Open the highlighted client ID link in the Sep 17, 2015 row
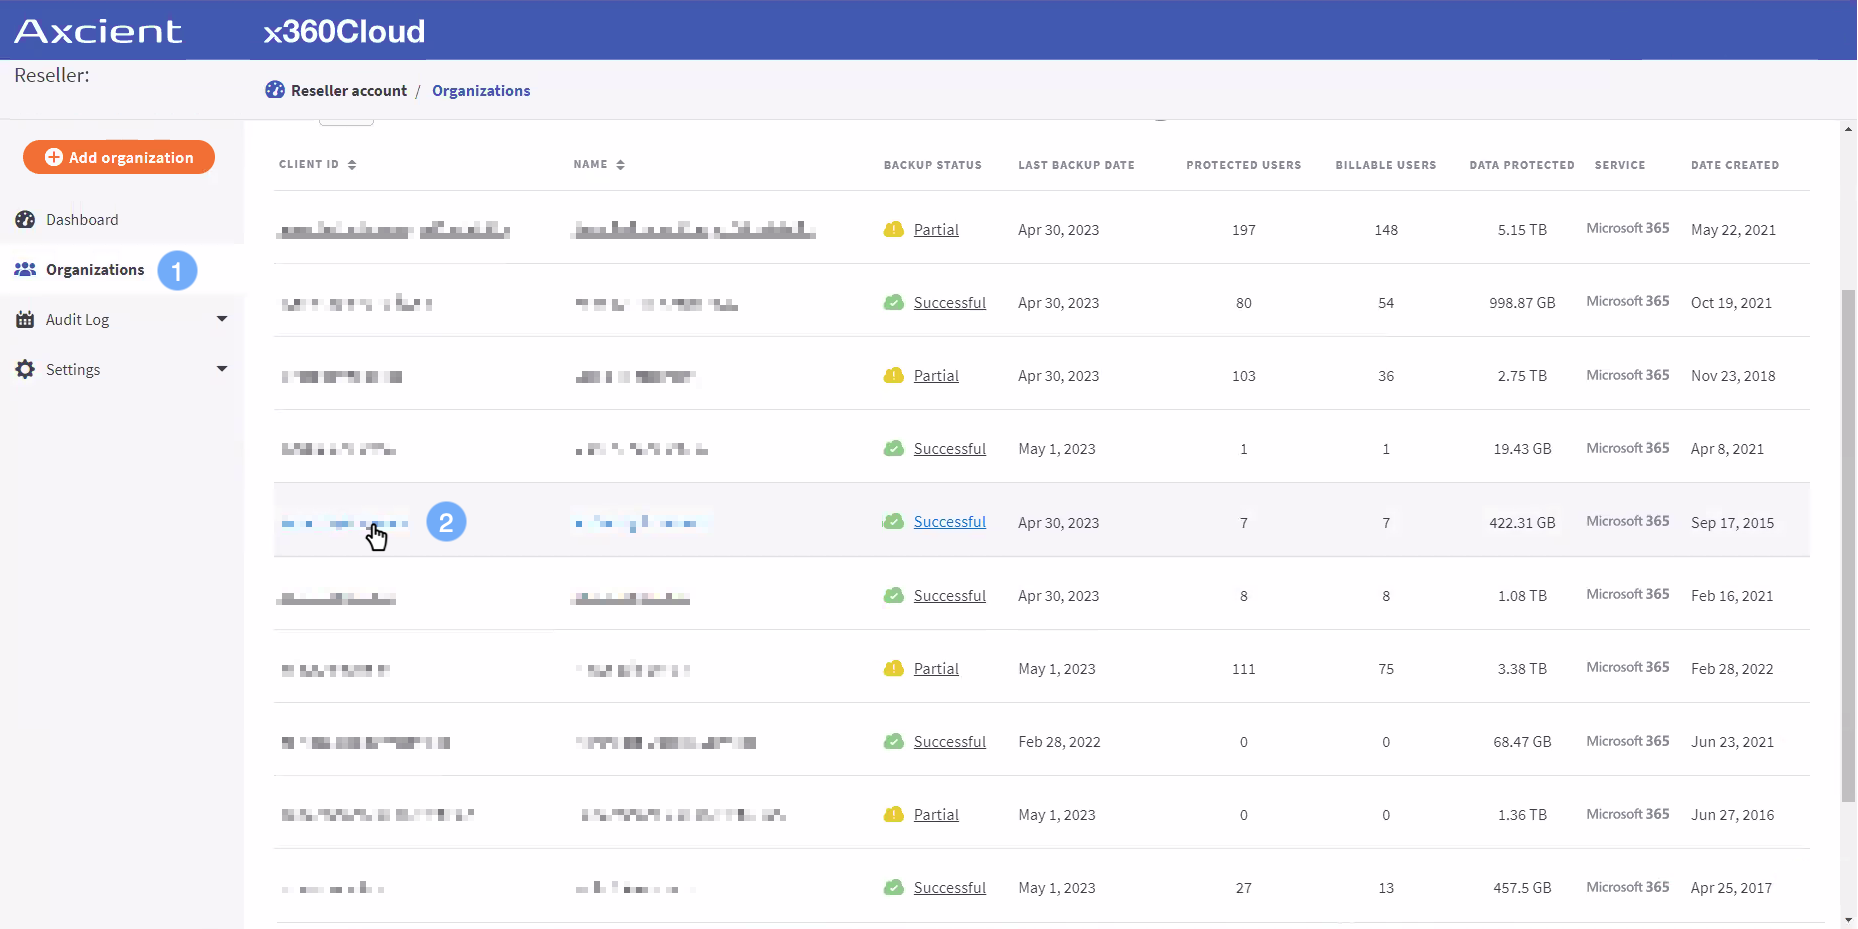 344,523
